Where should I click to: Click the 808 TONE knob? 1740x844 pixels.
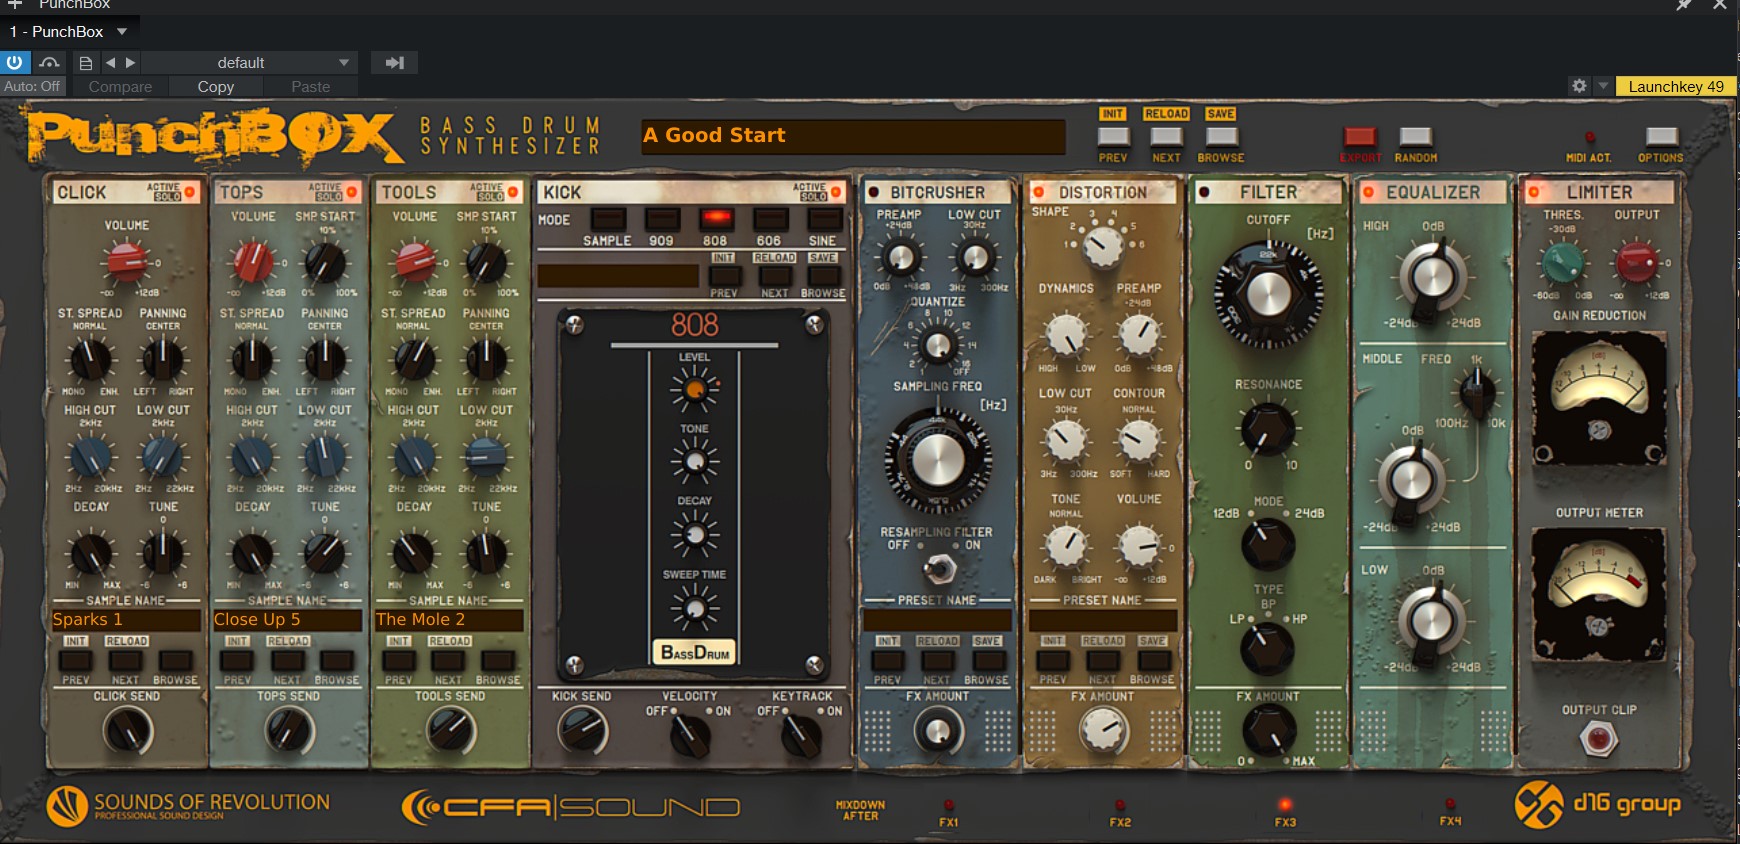coord(694,462)
